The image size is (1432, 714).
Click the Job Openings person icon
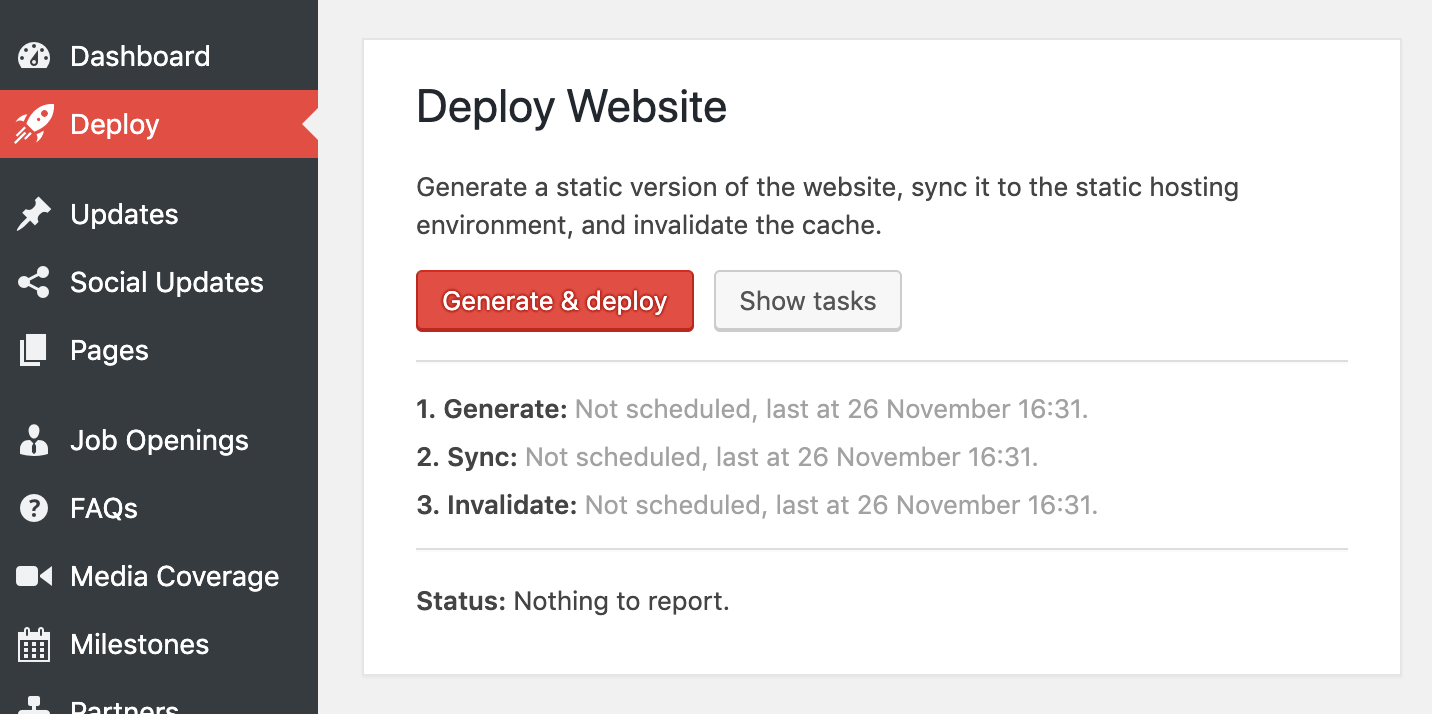coord(34,441)
